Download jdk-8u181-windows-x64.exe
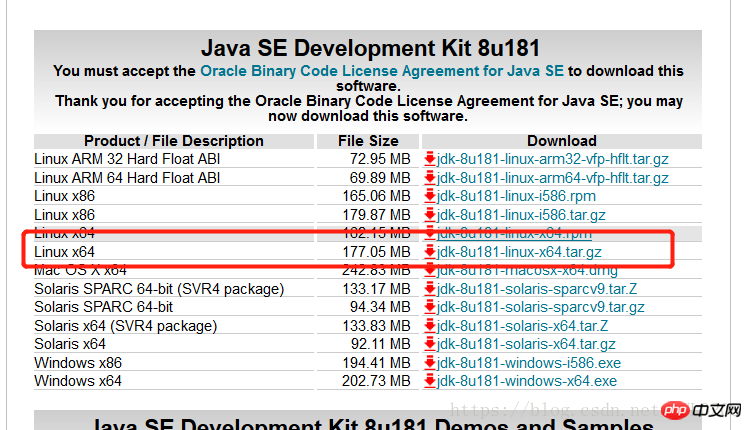The image size is (752, 430). (x=527, y=381)
